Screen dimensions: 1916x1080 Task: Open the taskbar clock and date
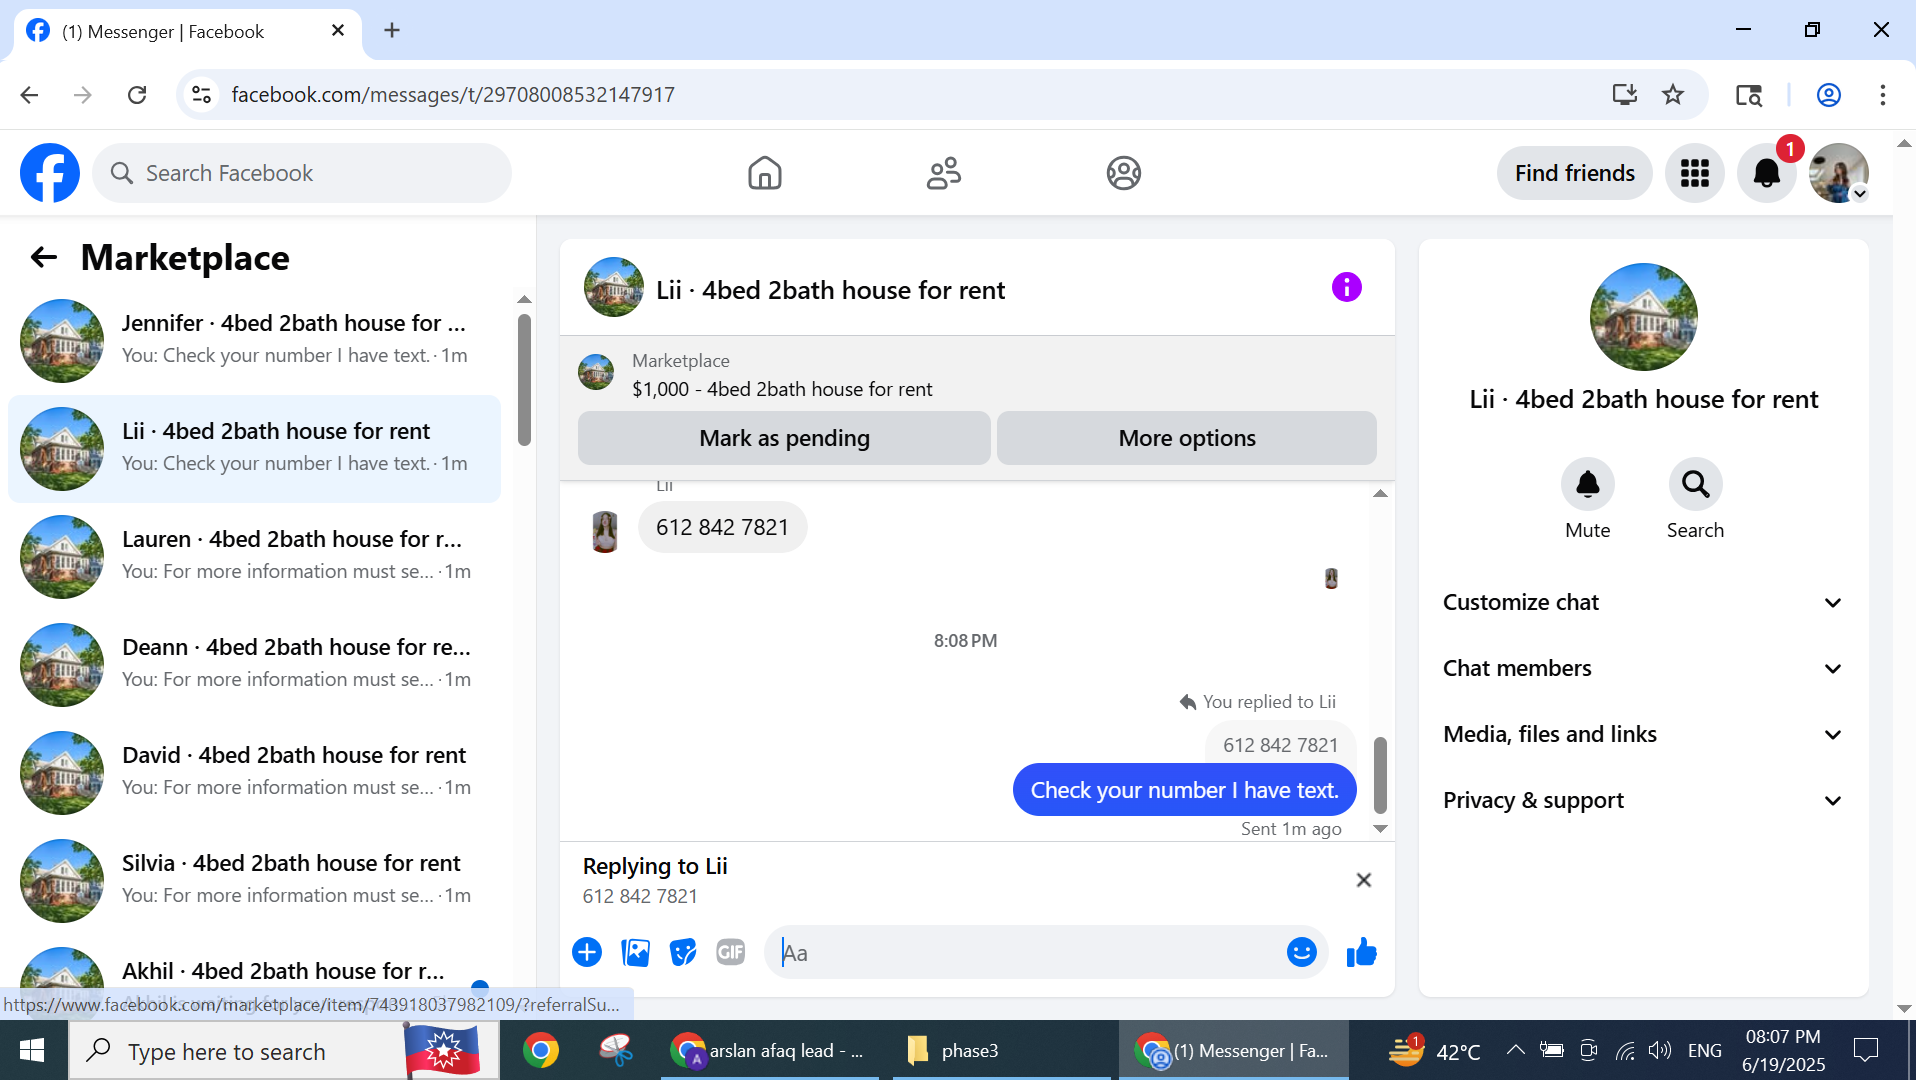(x=1782, y=1050)
